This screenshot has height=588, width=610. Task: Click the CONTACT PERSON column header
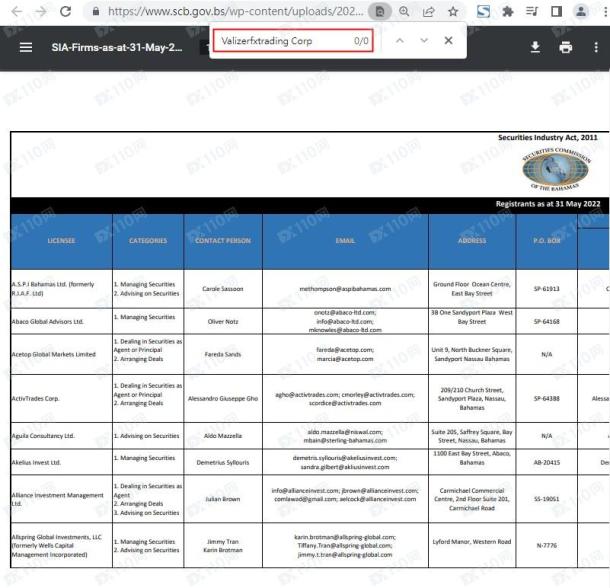[x=223, y=241]
